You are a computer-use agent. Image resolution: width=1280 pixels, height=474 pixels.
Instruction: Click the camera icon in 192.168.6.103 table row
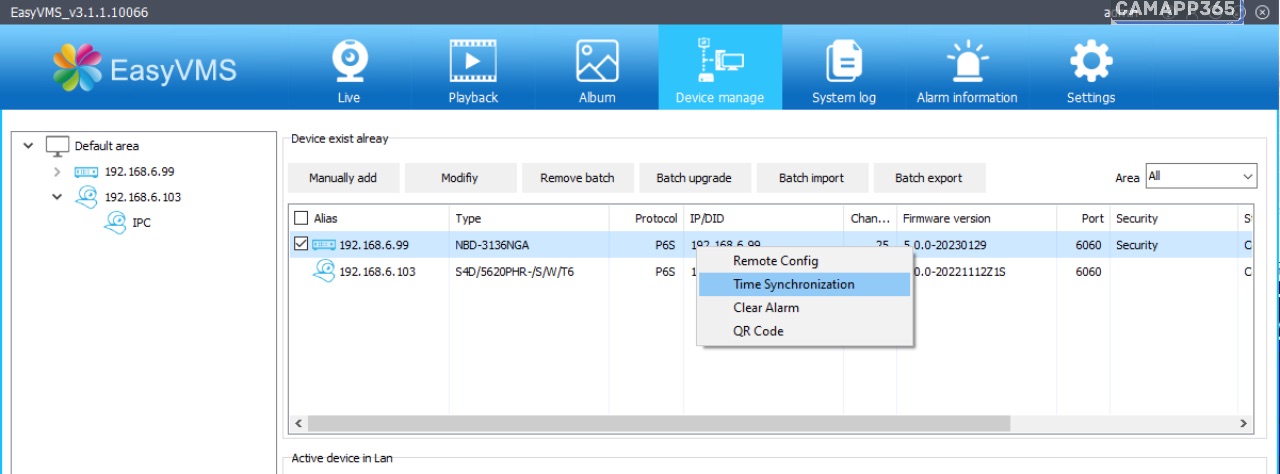coord(324,270)
